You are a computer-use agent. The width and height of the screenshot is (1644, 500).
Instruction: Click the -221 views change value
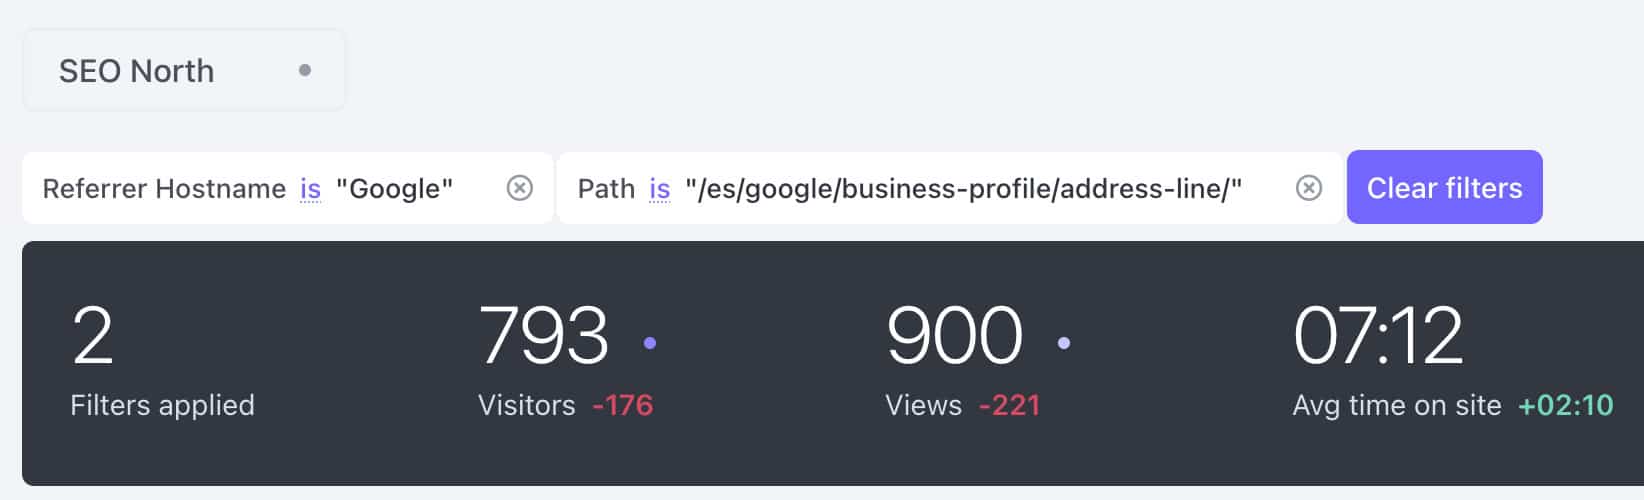[x=1009, y=405]
